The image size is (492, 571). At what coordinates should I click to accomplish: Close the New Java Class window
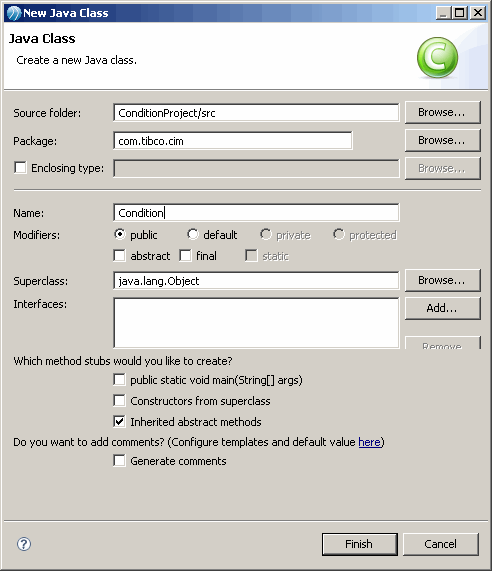click(478, 13)
